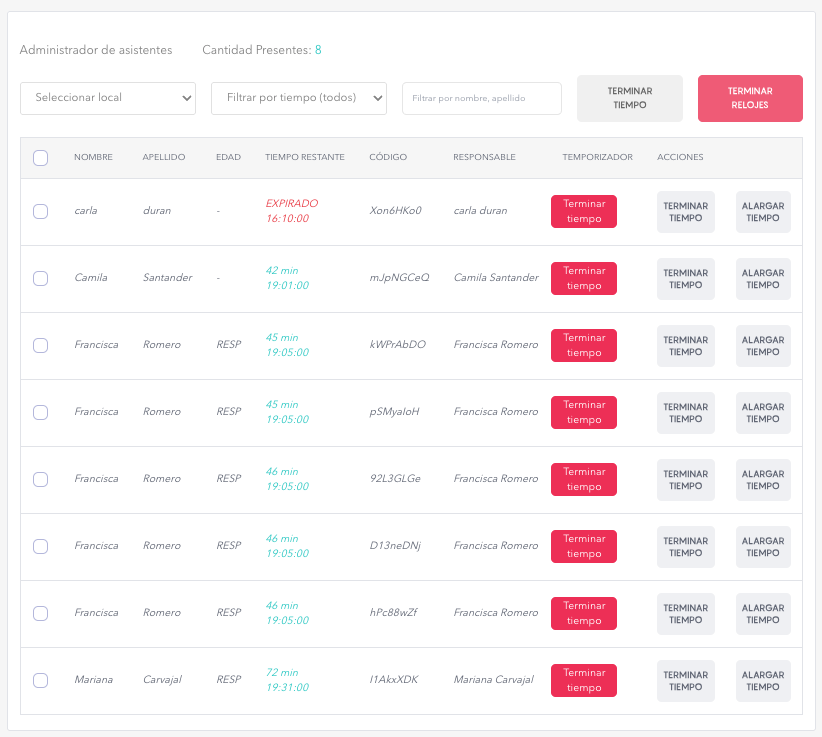The width and height of the screenshot is (822, 737).
Task: Focus the filter by nombre, apellido field
Action: click(x=482, y=98)
